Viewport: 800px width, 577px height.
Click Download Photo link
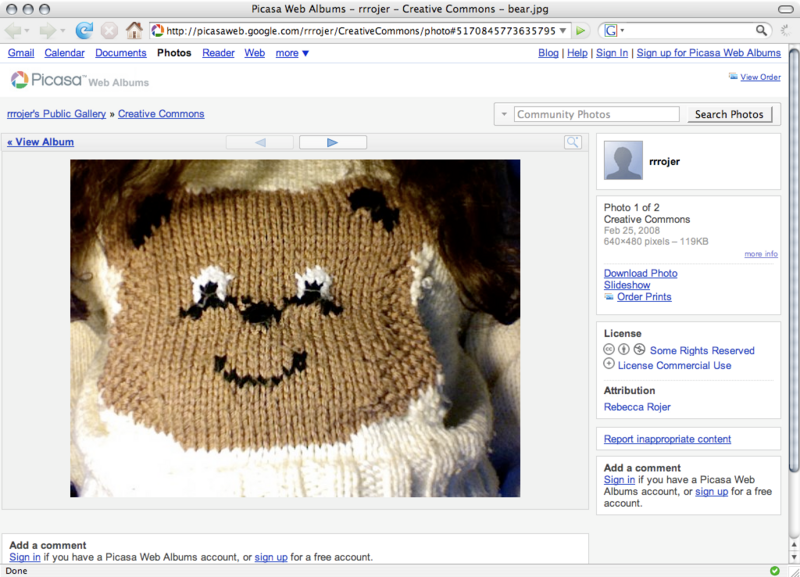point(641,273)
